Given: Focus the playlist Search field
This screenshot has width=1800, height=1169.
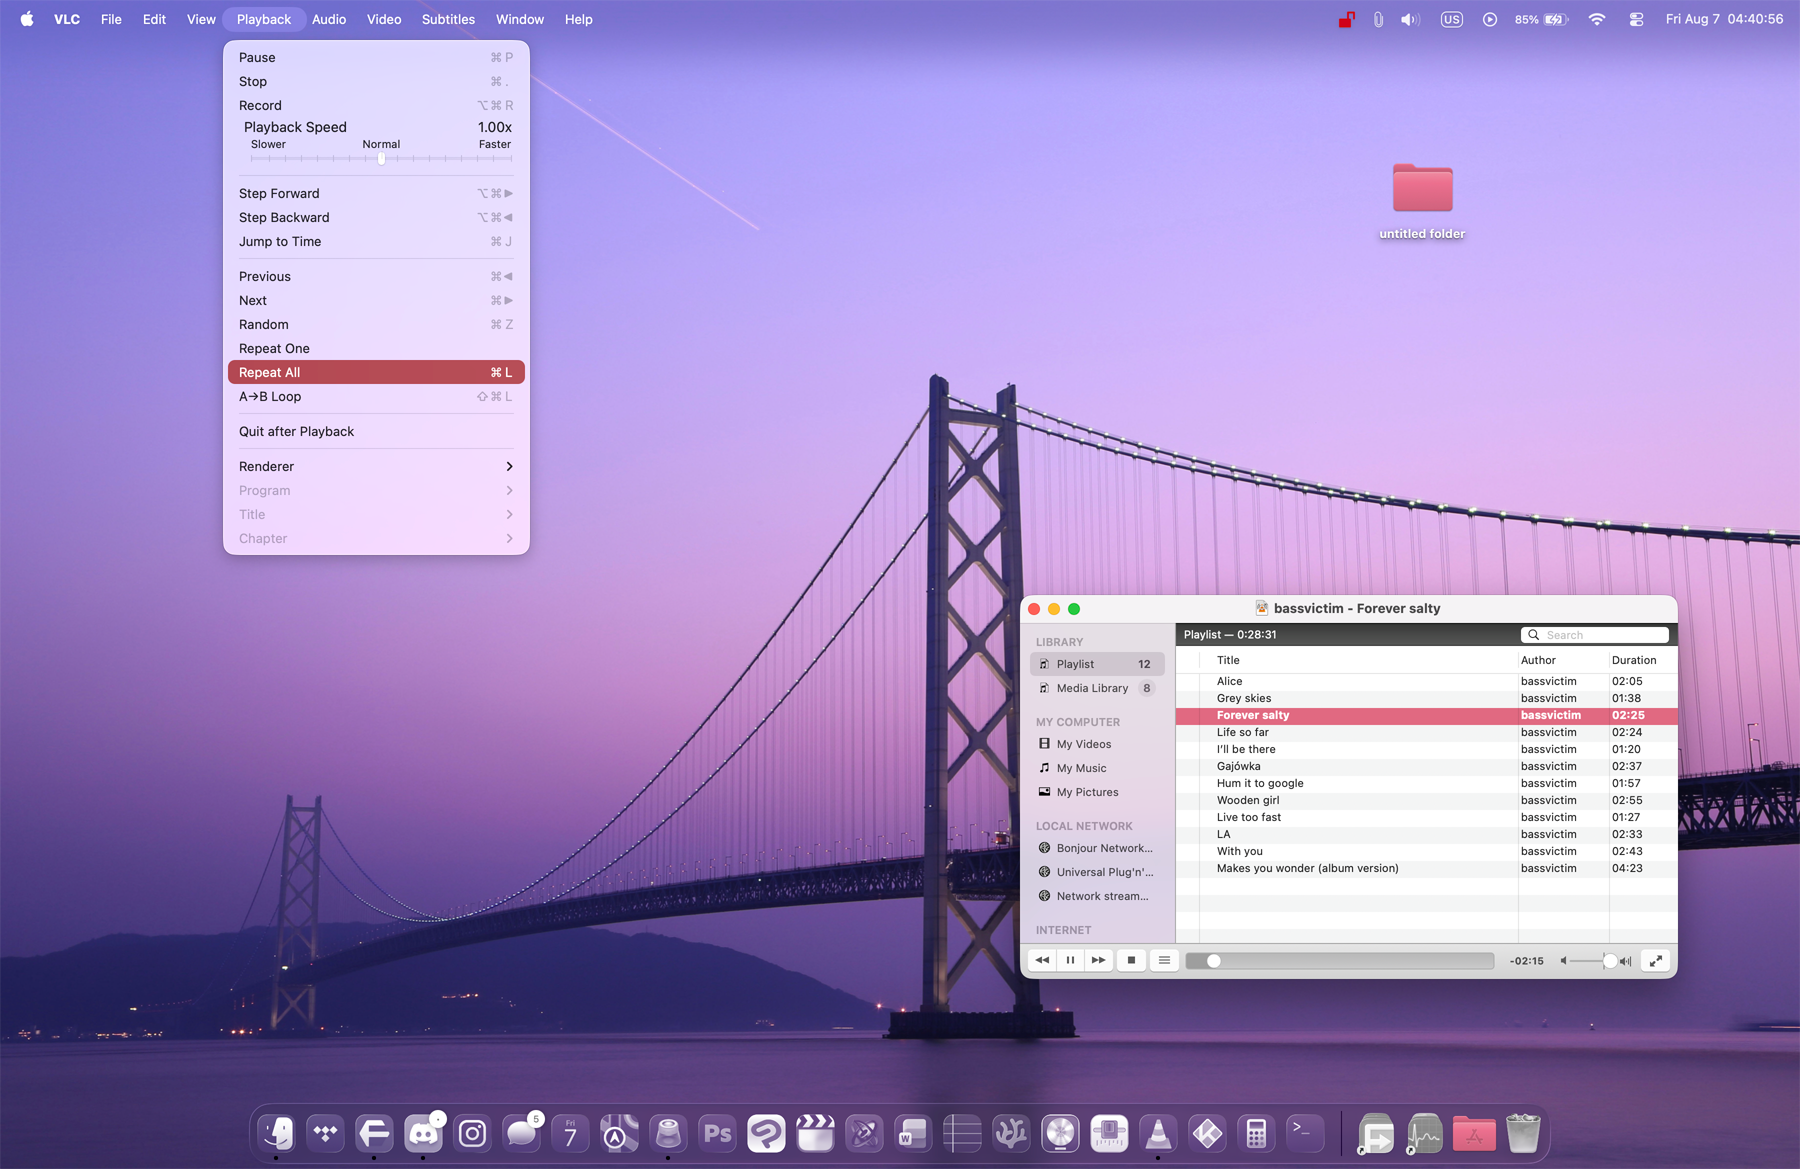Looking at the screenshot, I should pyautogui.click(x=1595, y=635).
